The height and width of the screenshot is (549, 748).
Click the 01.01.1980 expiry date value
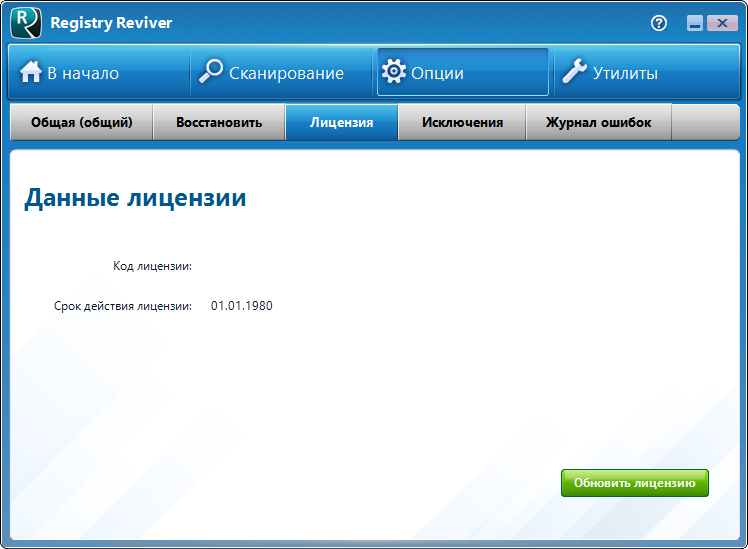pyautogui.click(x=242, y=306)
